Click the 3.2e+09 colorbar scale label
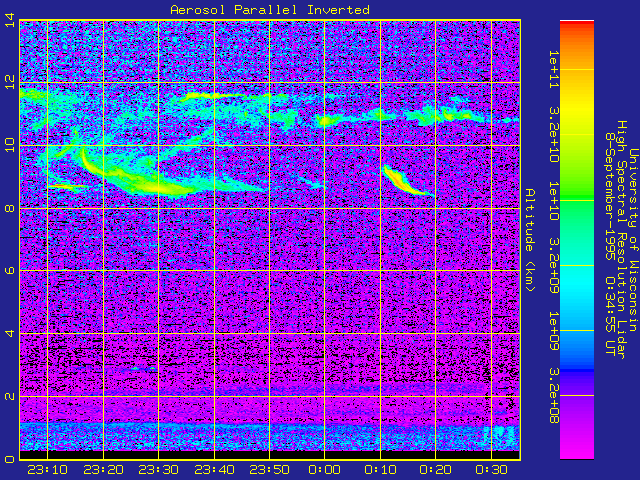 coord(553,266)
